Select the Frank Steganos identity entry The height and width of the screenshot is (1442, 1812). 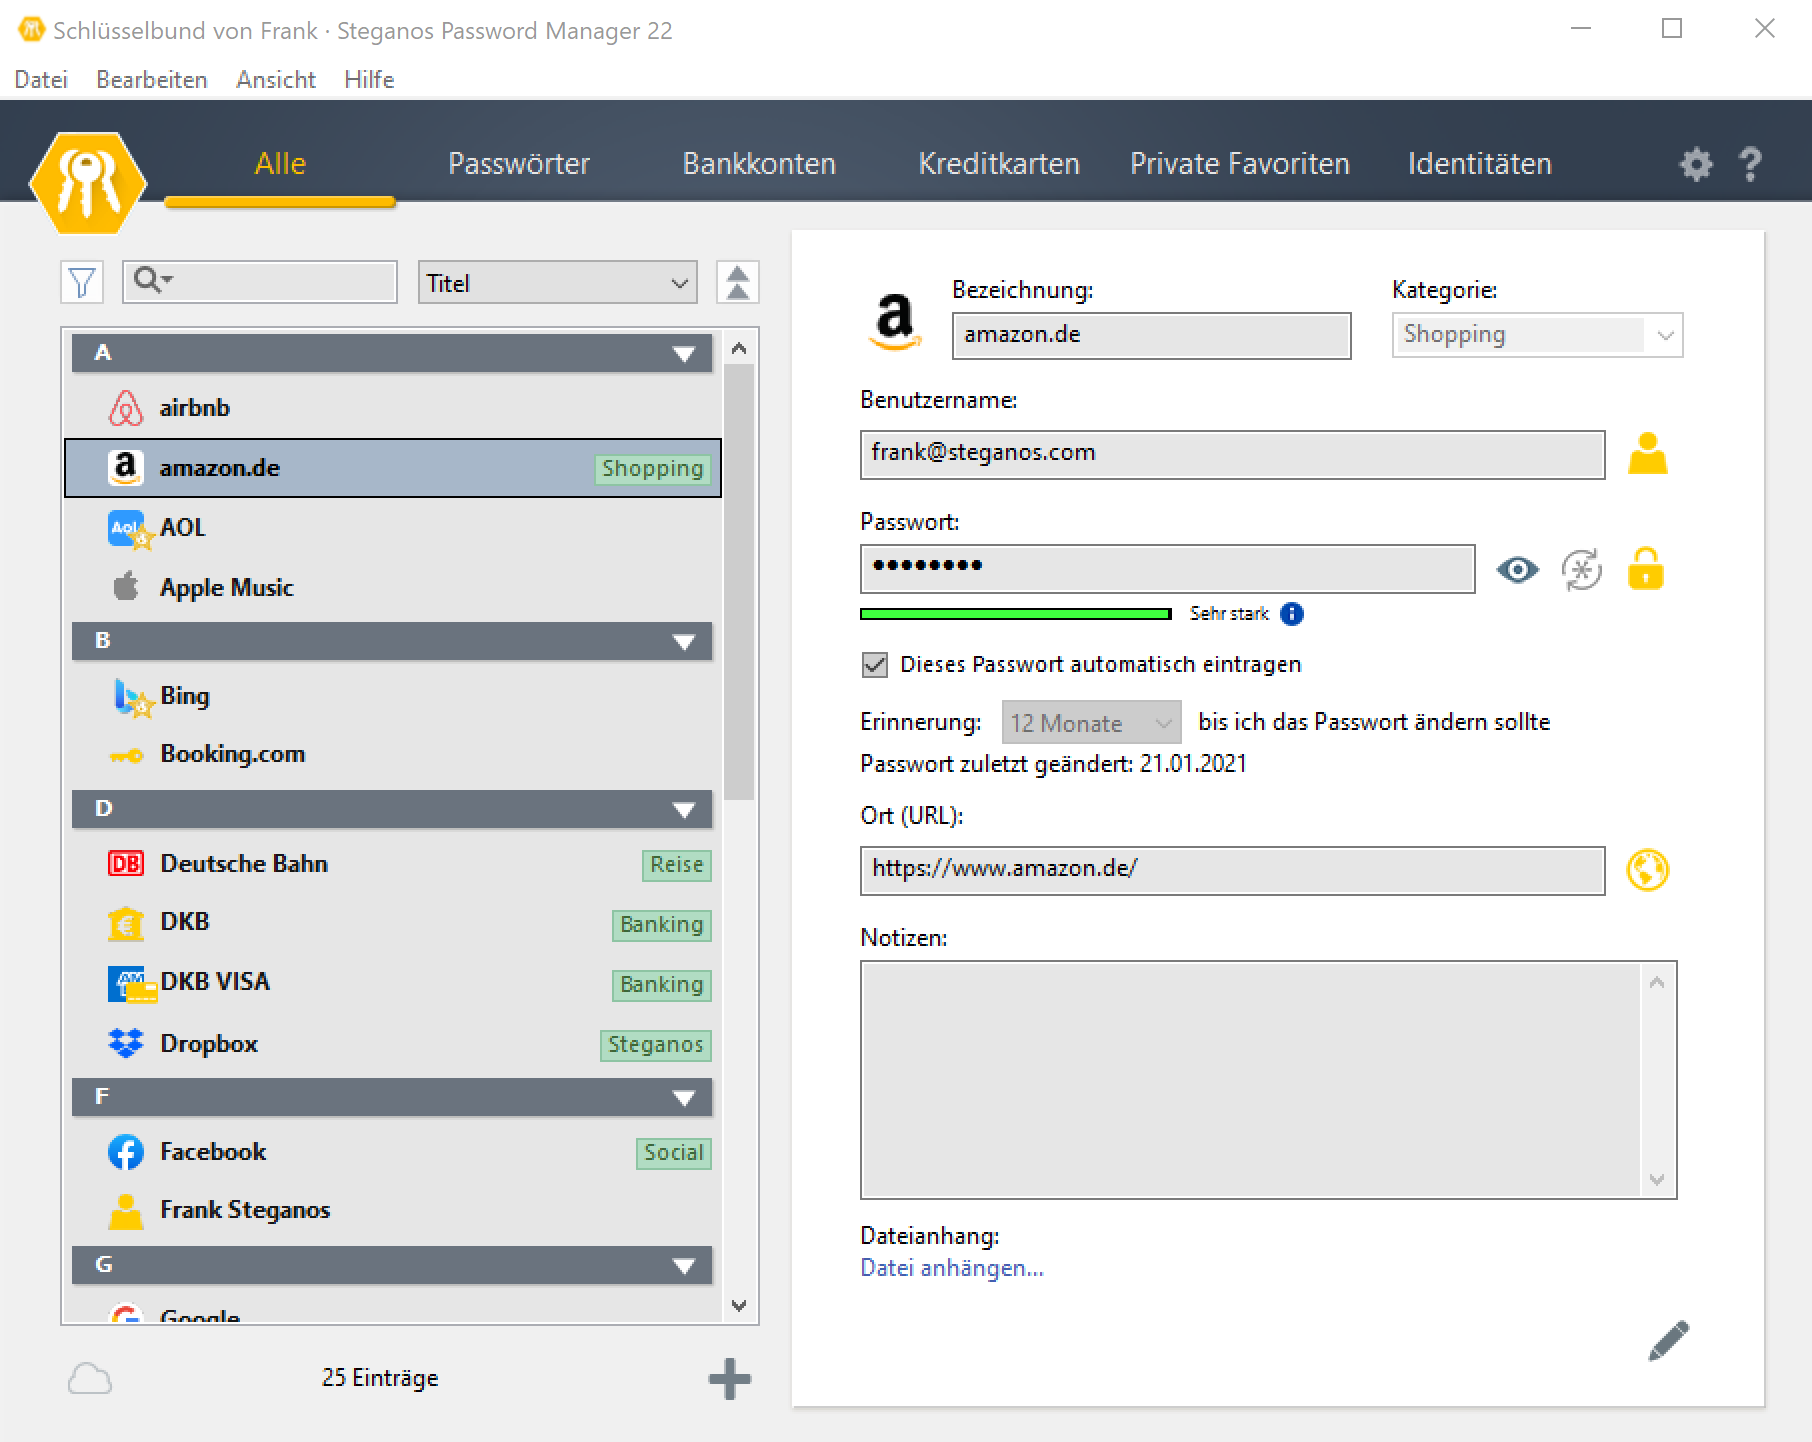pyautogui.click(x=392, y=1210)
